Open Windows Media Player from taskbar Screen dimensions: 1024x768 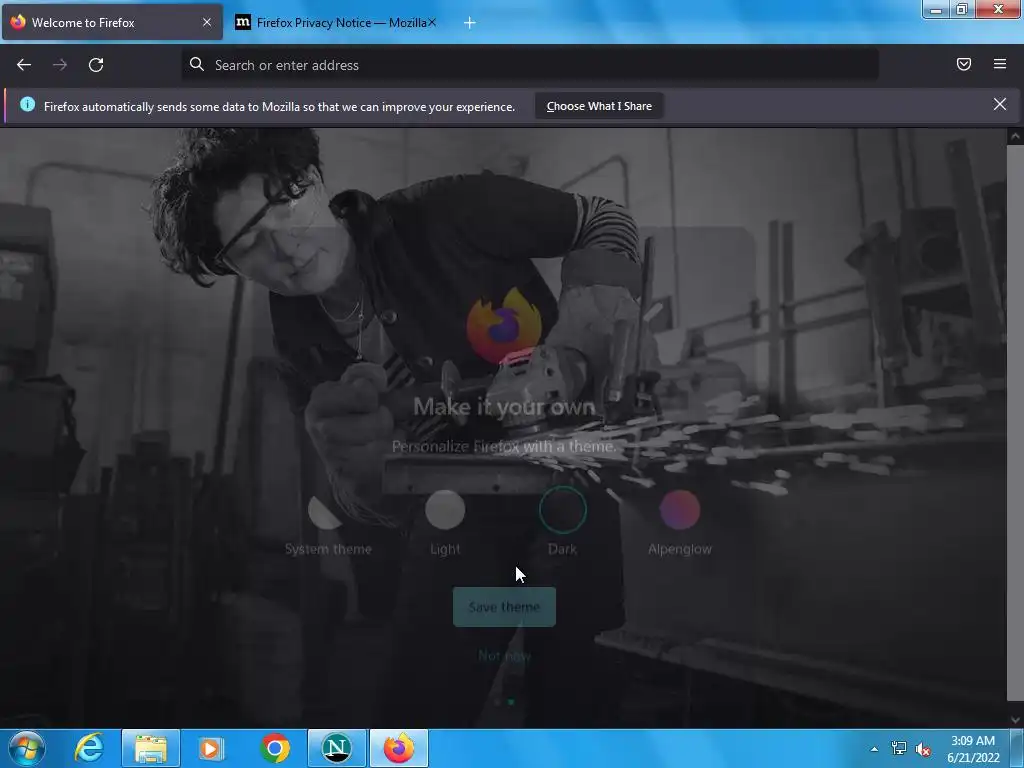pyautogui.click(x=210, y=748)
